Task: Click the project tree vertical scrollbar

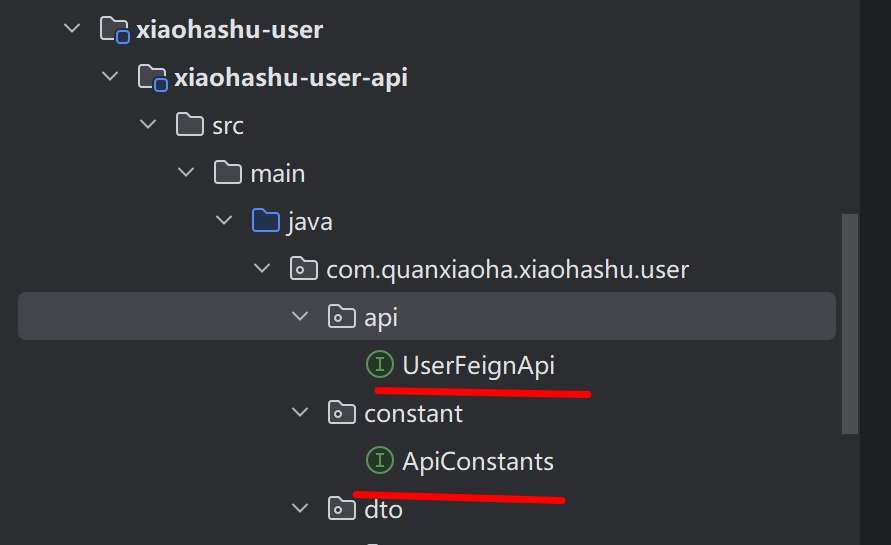Action: pyautogui.click(x=849, y=320)
